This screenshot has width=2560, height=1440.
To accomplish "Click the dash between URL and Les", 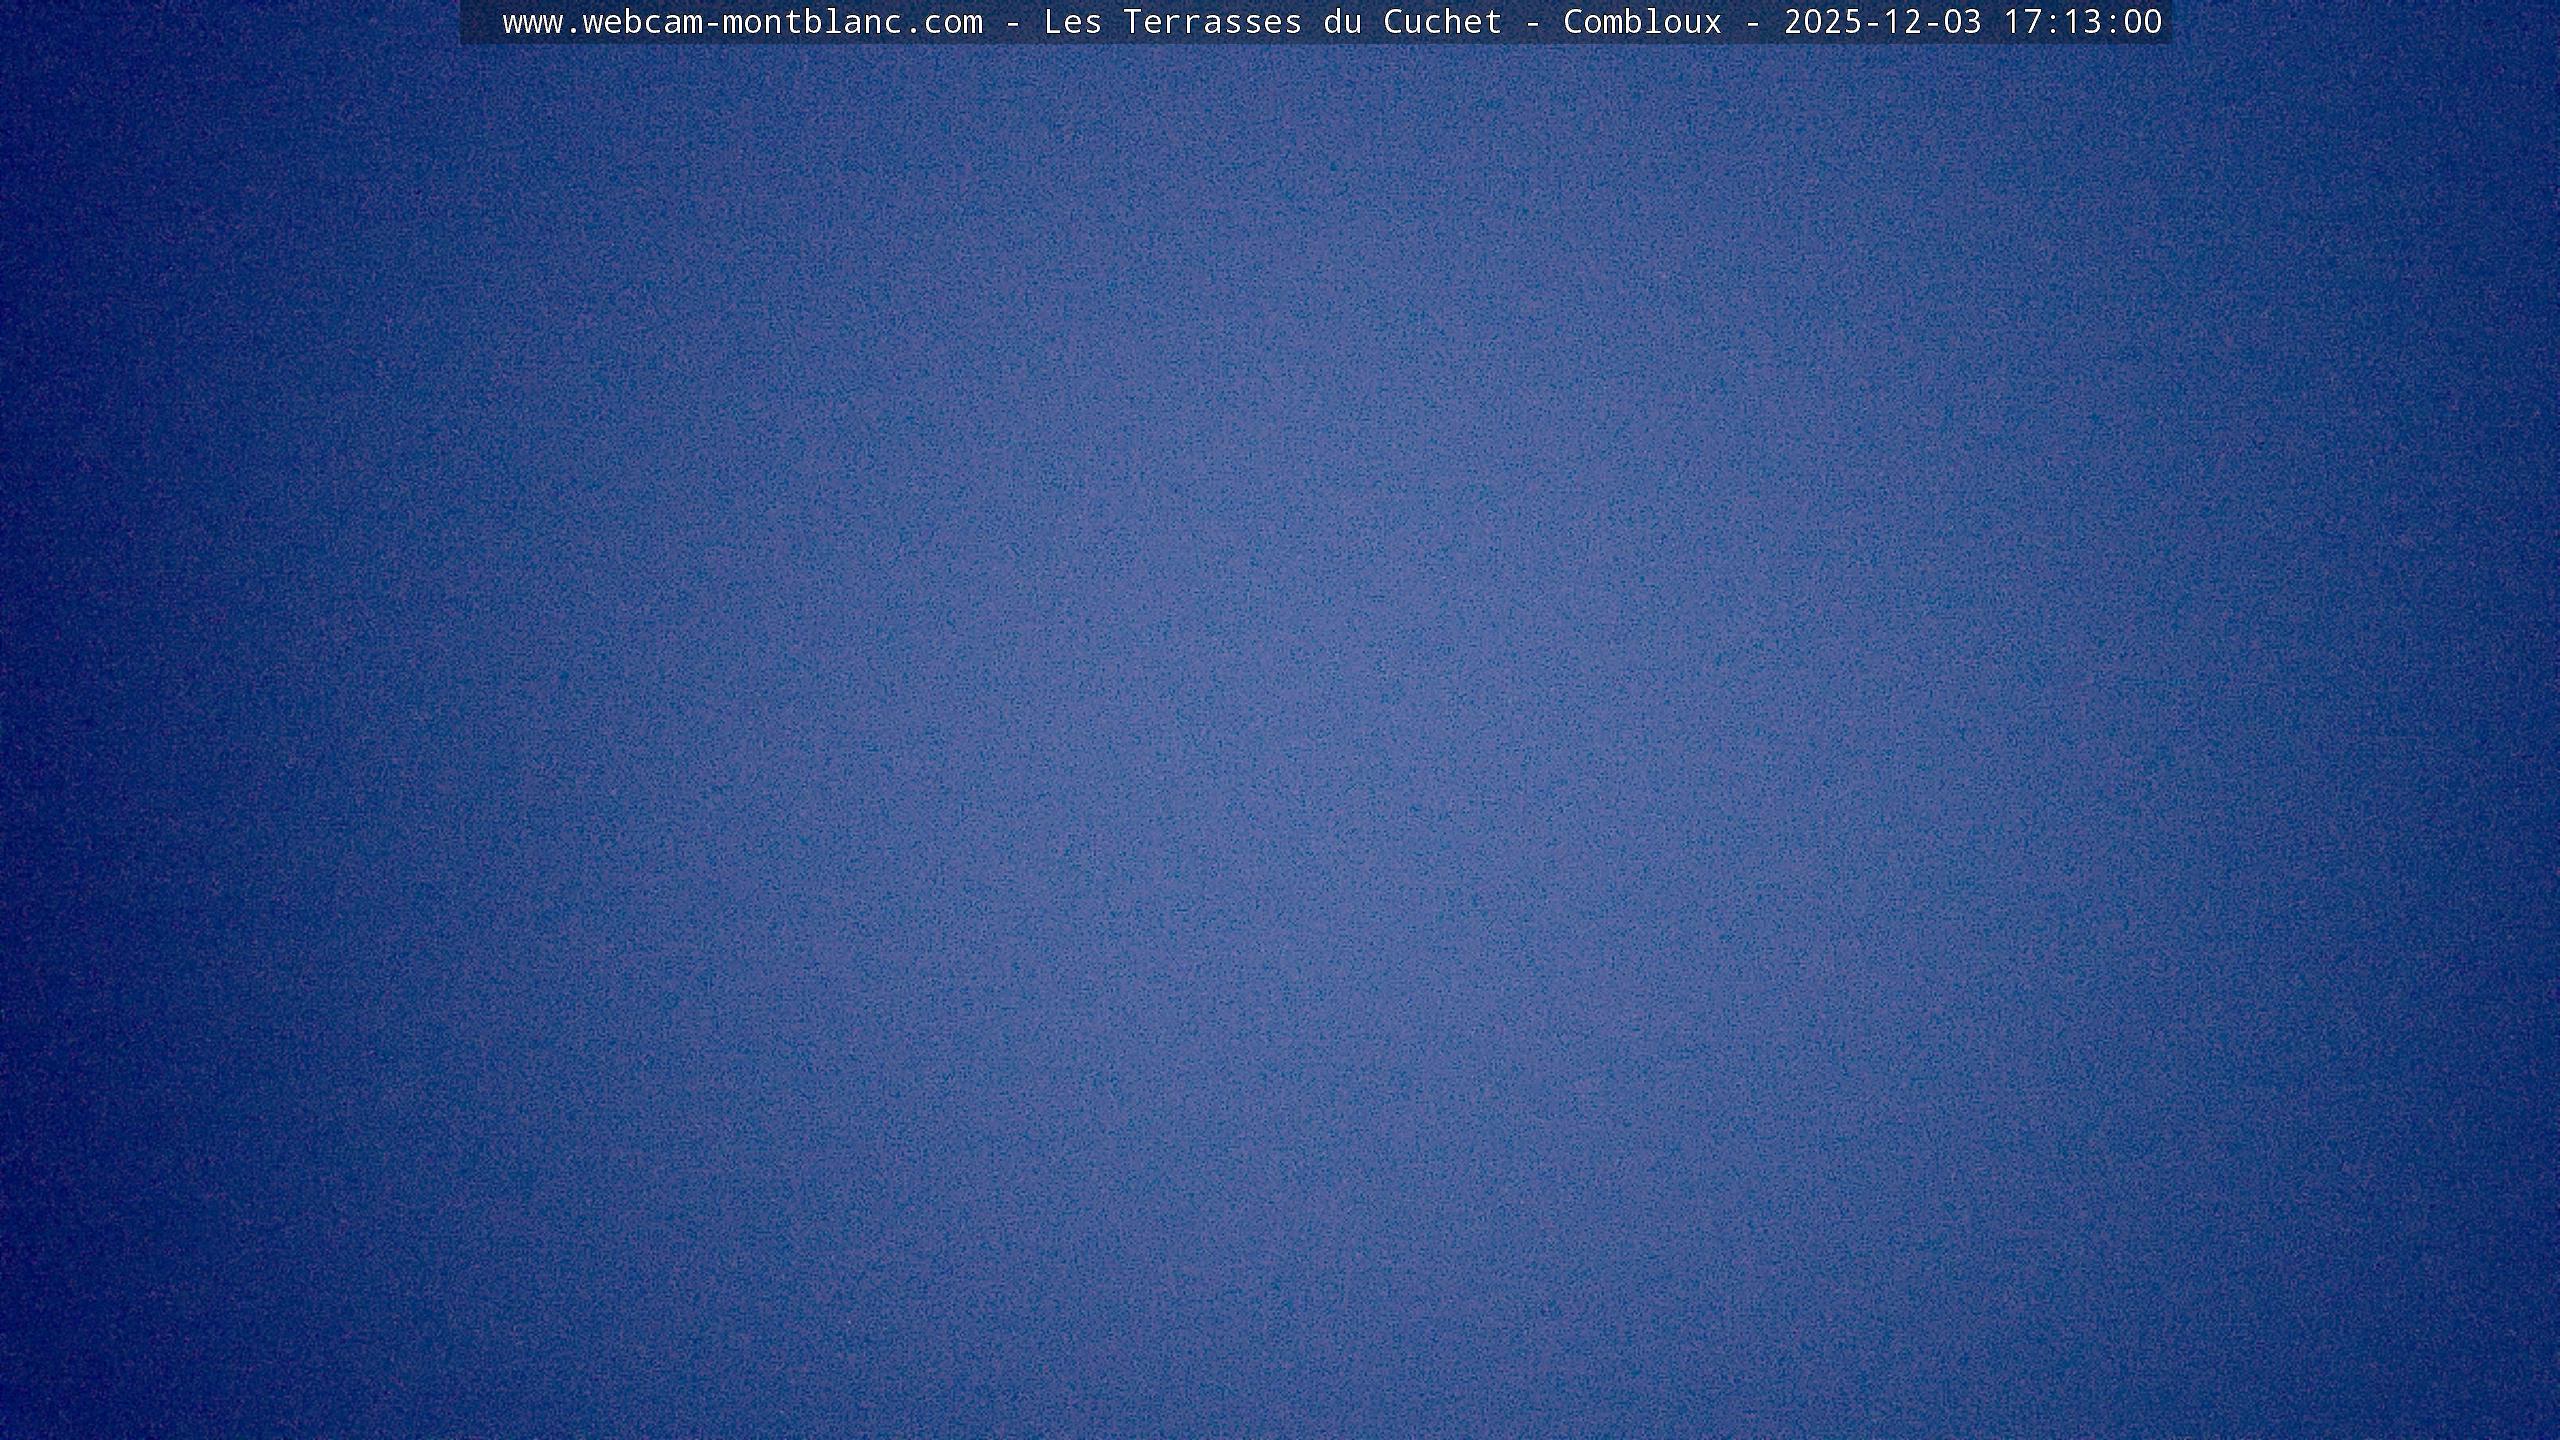I will pos(1012,22).
